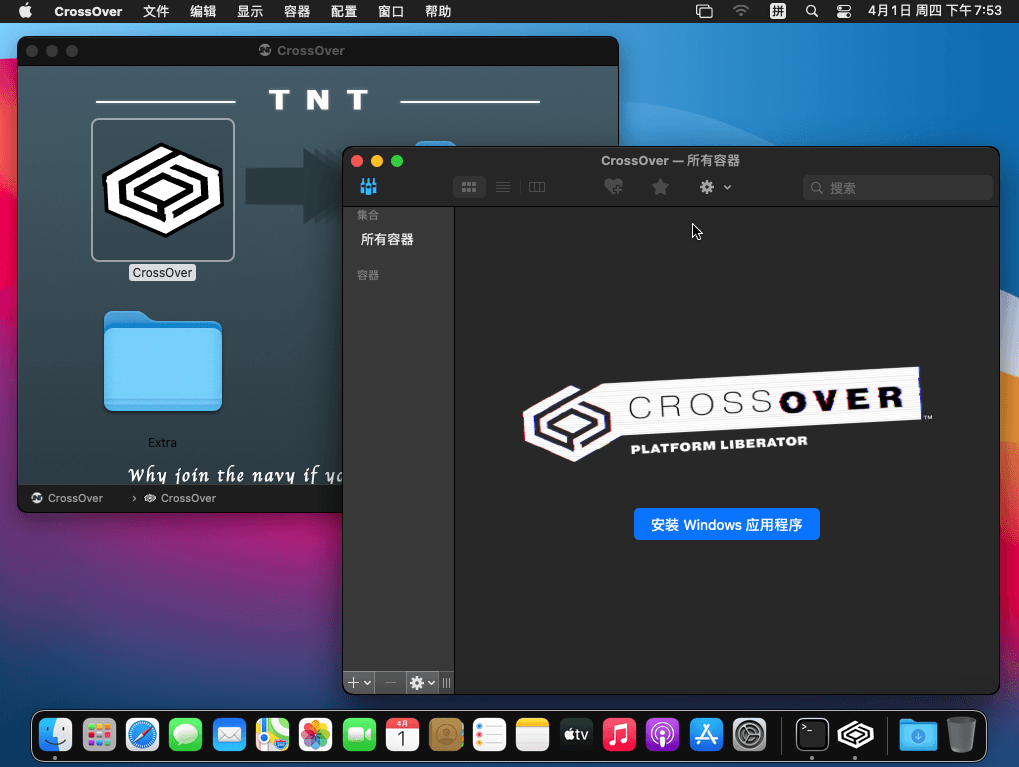Click the date and time in menu bar
1019x767 pixels.
935,11
